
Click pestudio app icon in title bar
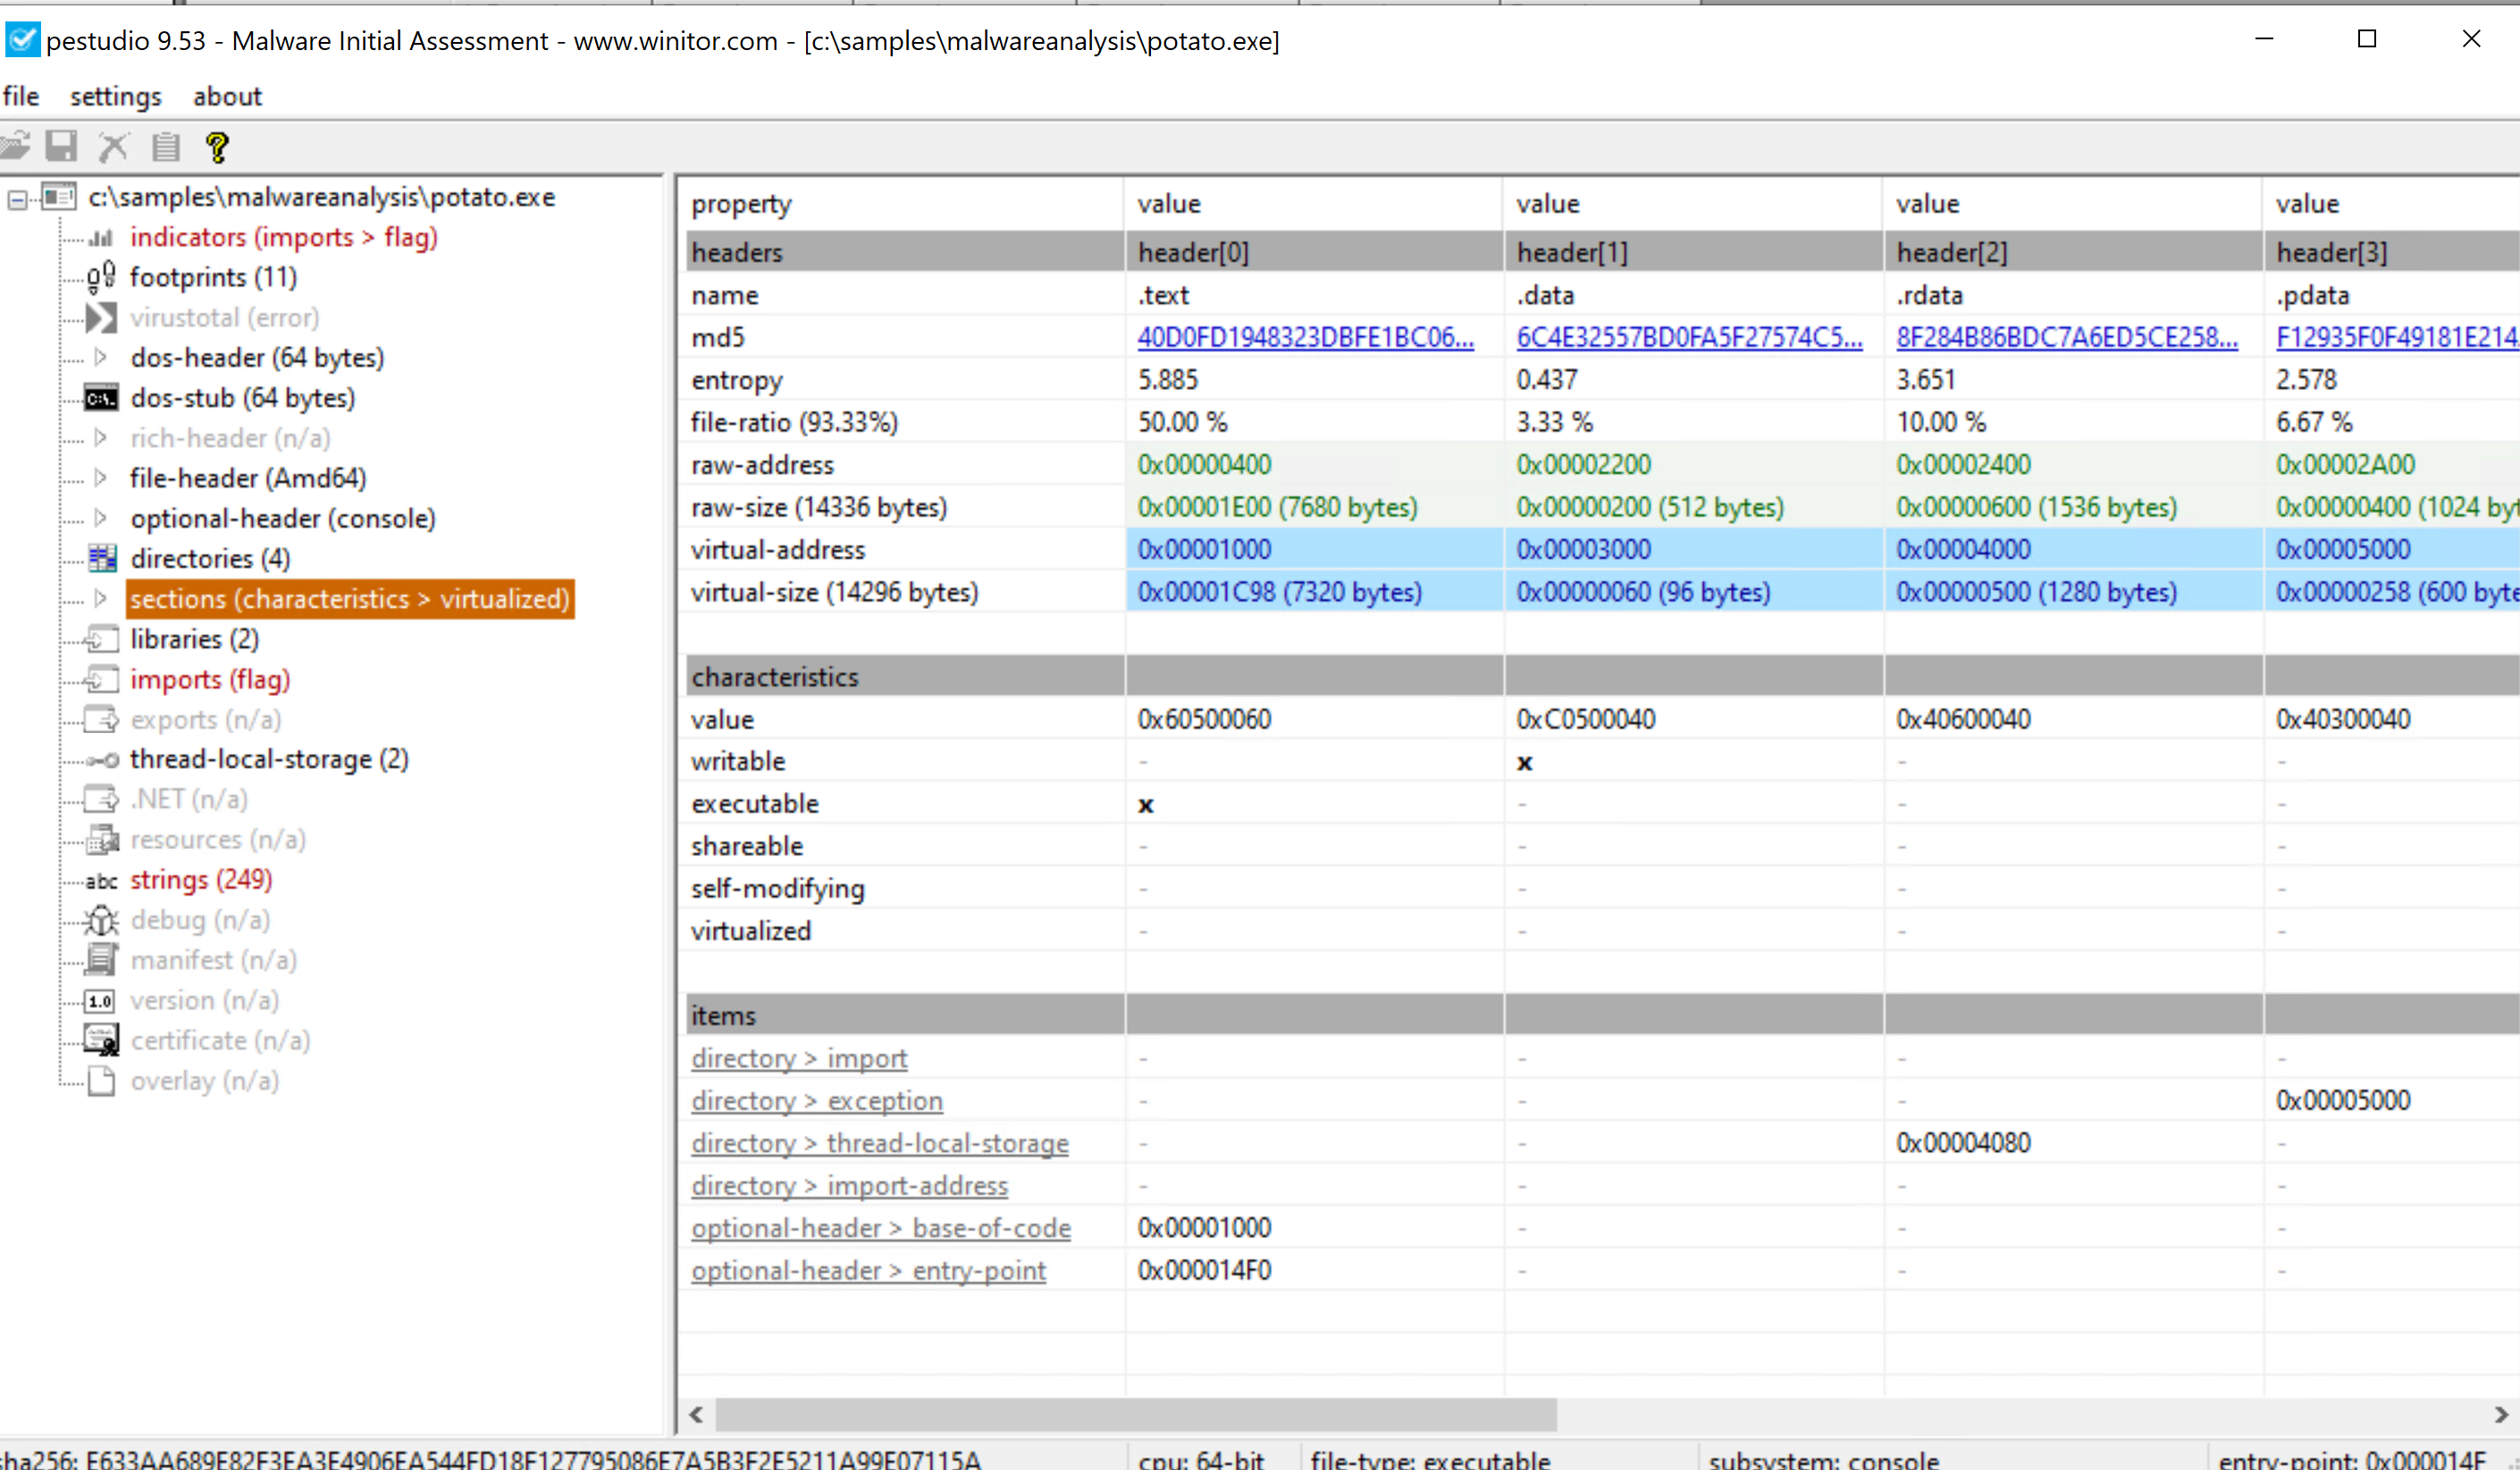click(21, 40)
